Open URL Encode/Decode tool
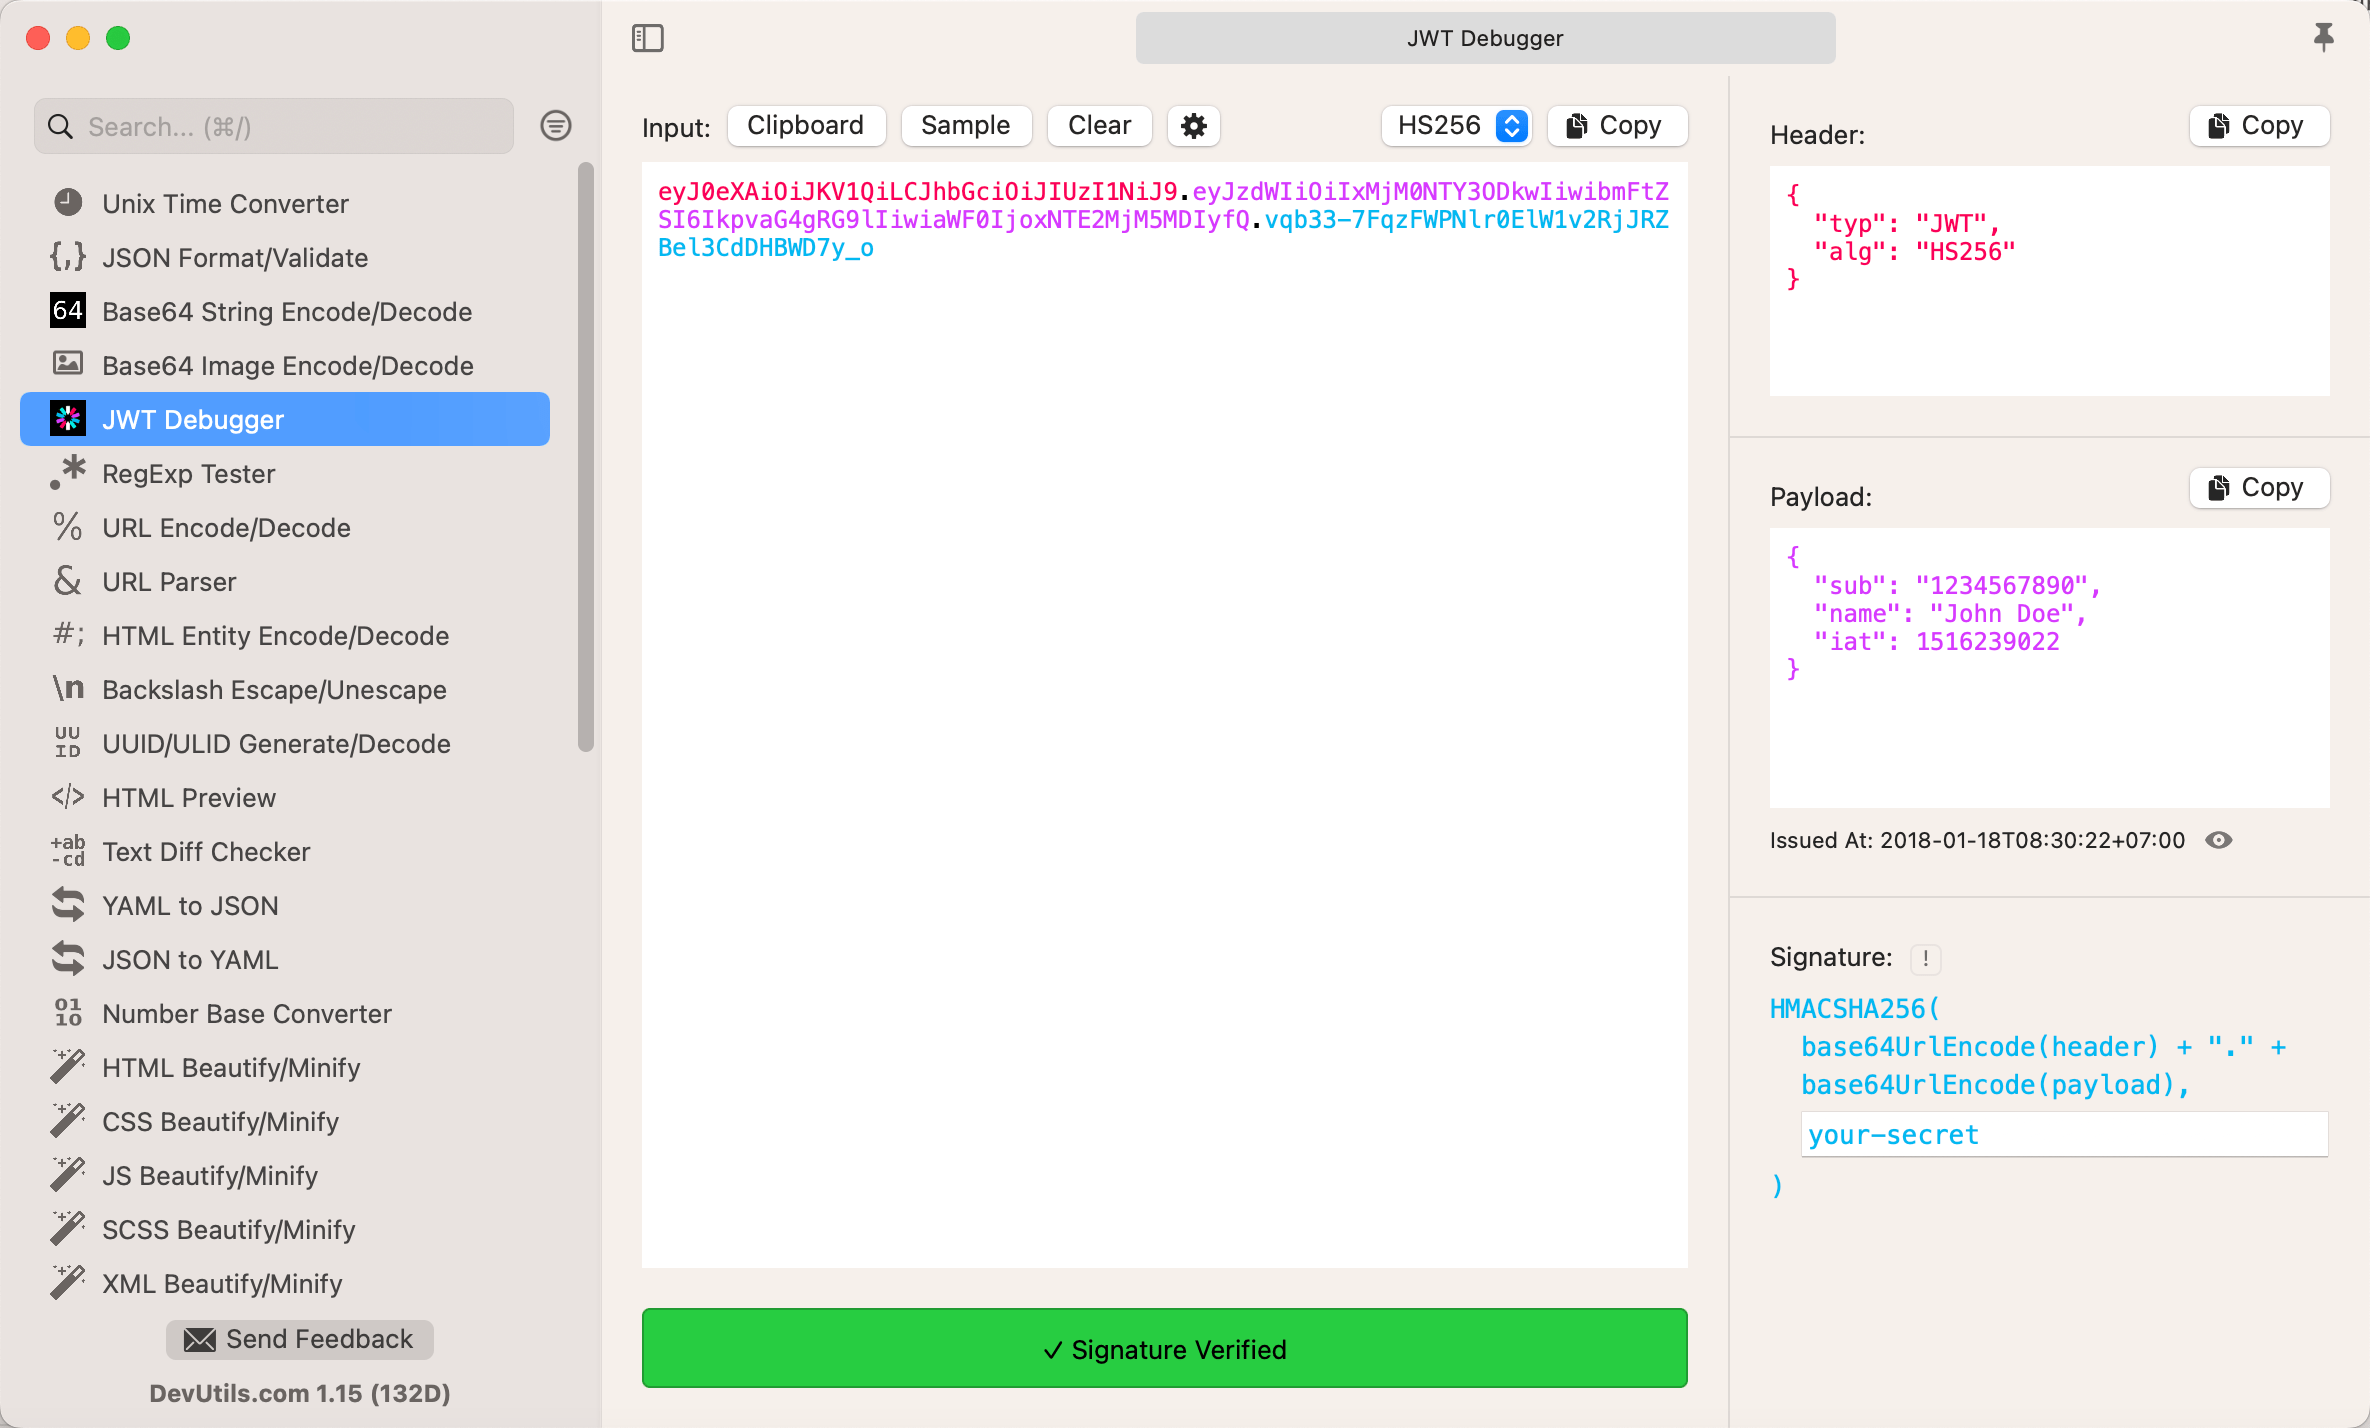Image resolution: width=2370 pixels, height=1428 pixels. point(285,527)
